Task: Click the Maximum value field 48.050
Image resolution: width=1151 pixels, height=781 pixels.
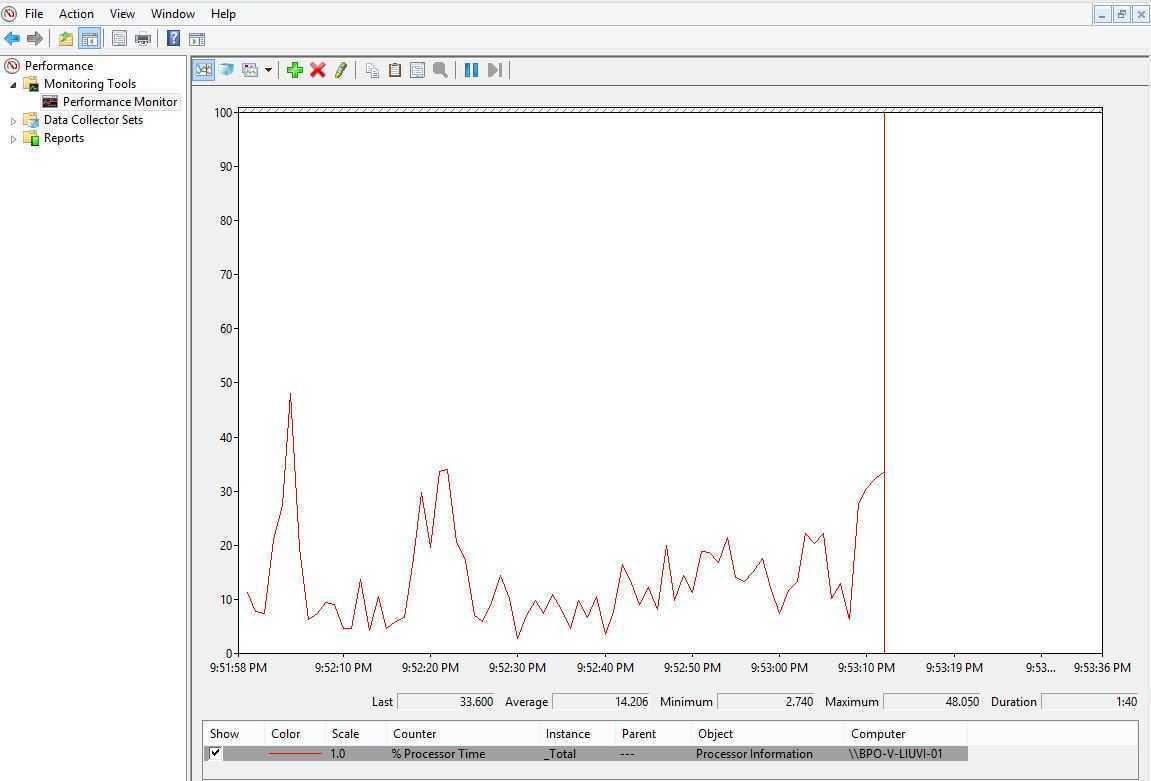Action: [932, 701]
